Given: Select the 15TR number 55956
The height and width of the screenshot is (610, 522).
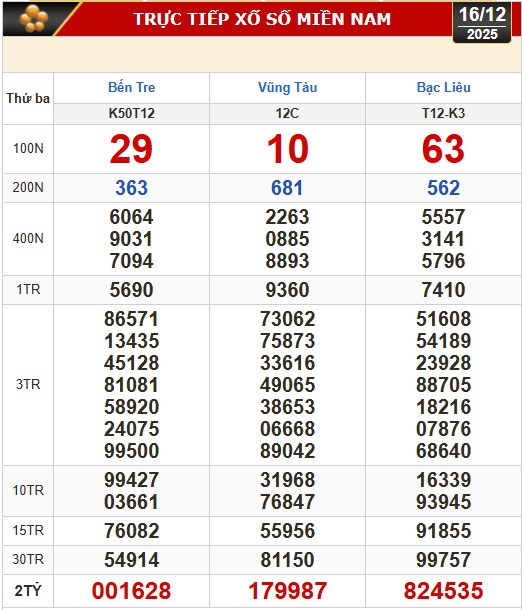Looking at the screenshot, I should (x=287, y=531).
